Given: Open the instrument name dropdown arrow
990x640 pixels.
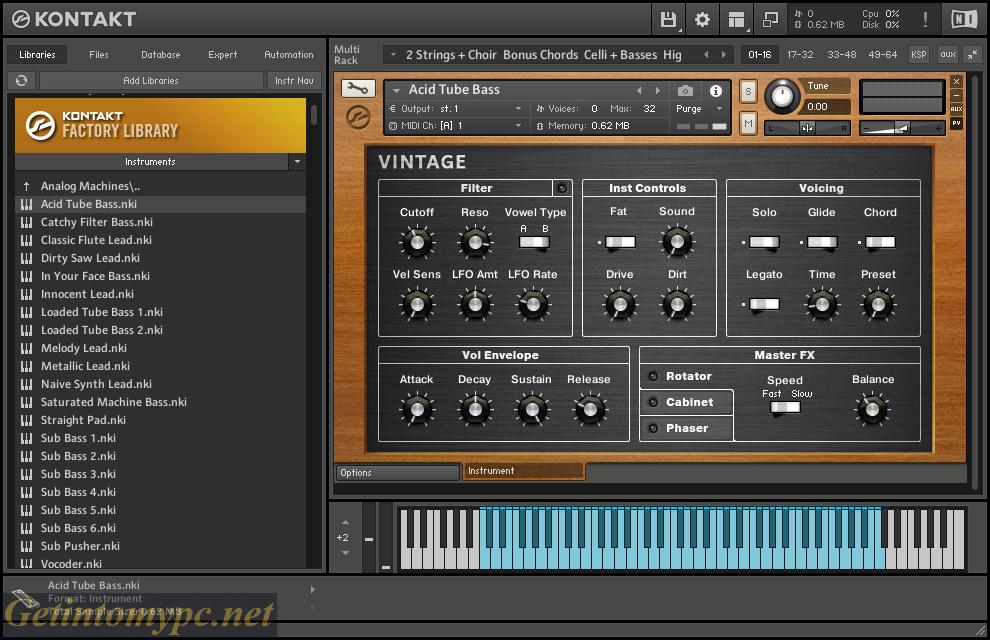Looking at the screenshot, I should point(397,90).
